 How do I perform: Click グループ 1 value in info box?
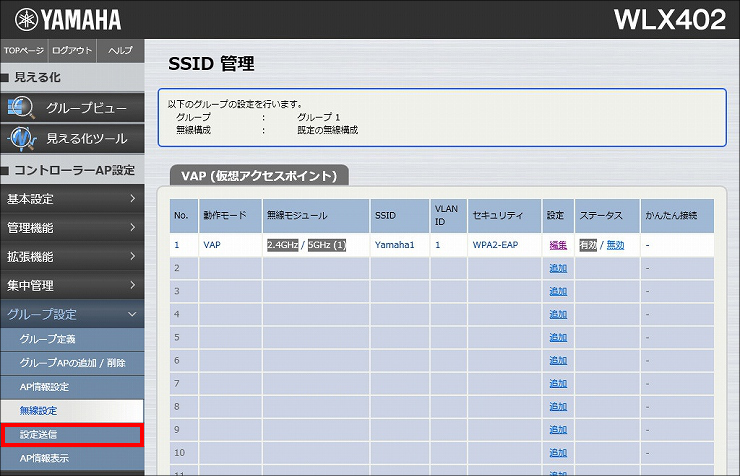pos(319,117)
